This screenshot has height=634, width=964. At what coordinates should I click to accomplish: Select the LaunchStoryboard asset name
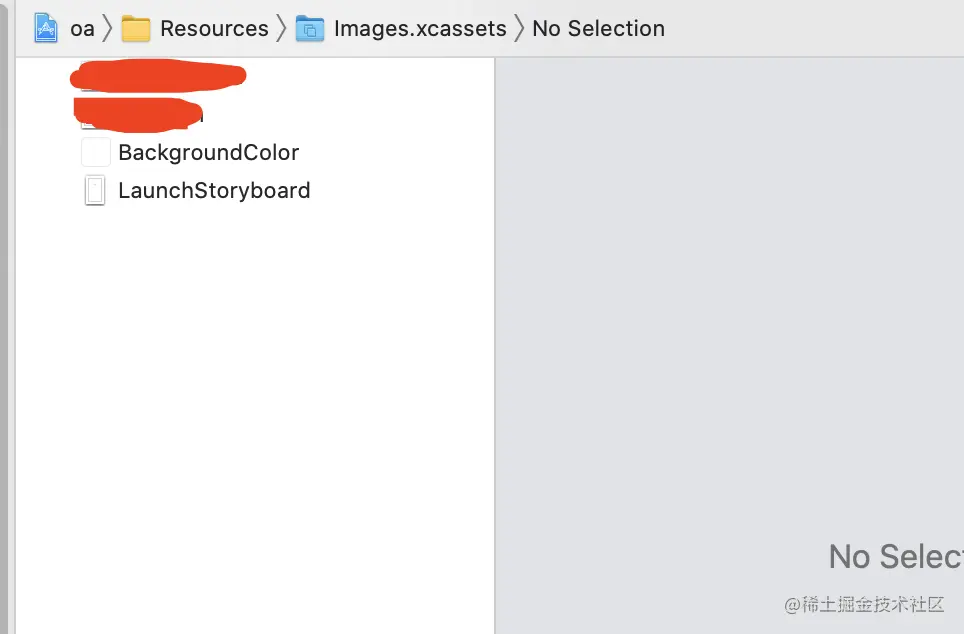coord(214,190)
